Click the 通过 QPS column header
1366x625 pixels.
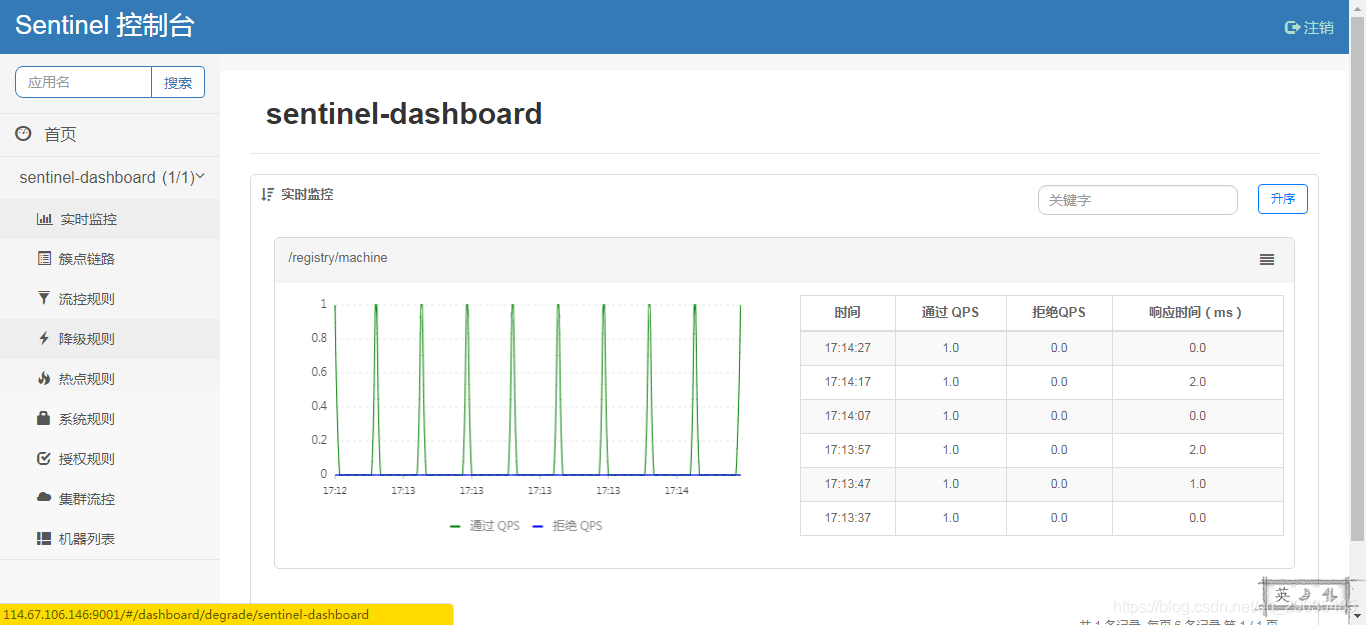click(951, 313)
